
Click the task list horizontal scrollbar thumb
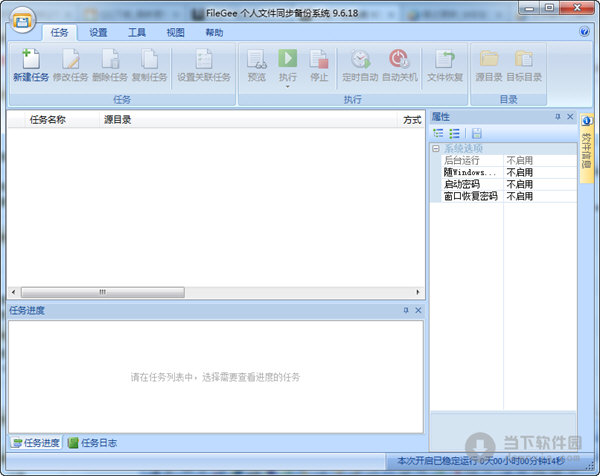click(103, 292)
